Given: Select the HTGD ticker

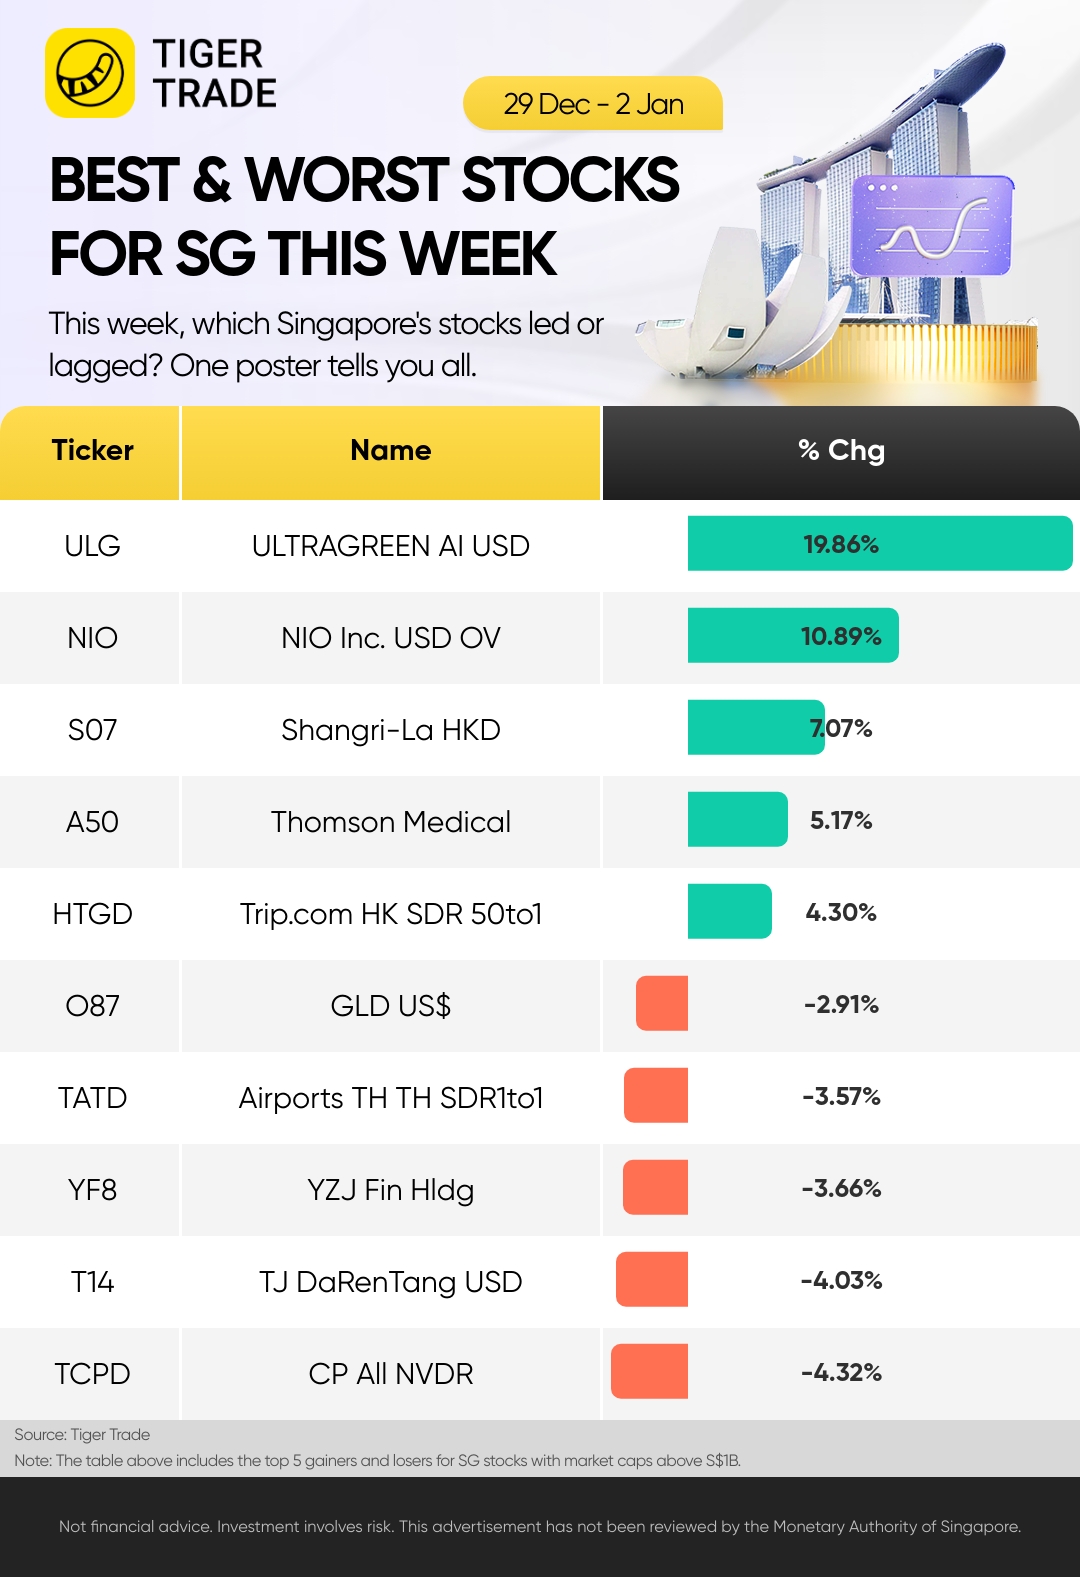Looking at the screenshot, I should click(92, 914).
